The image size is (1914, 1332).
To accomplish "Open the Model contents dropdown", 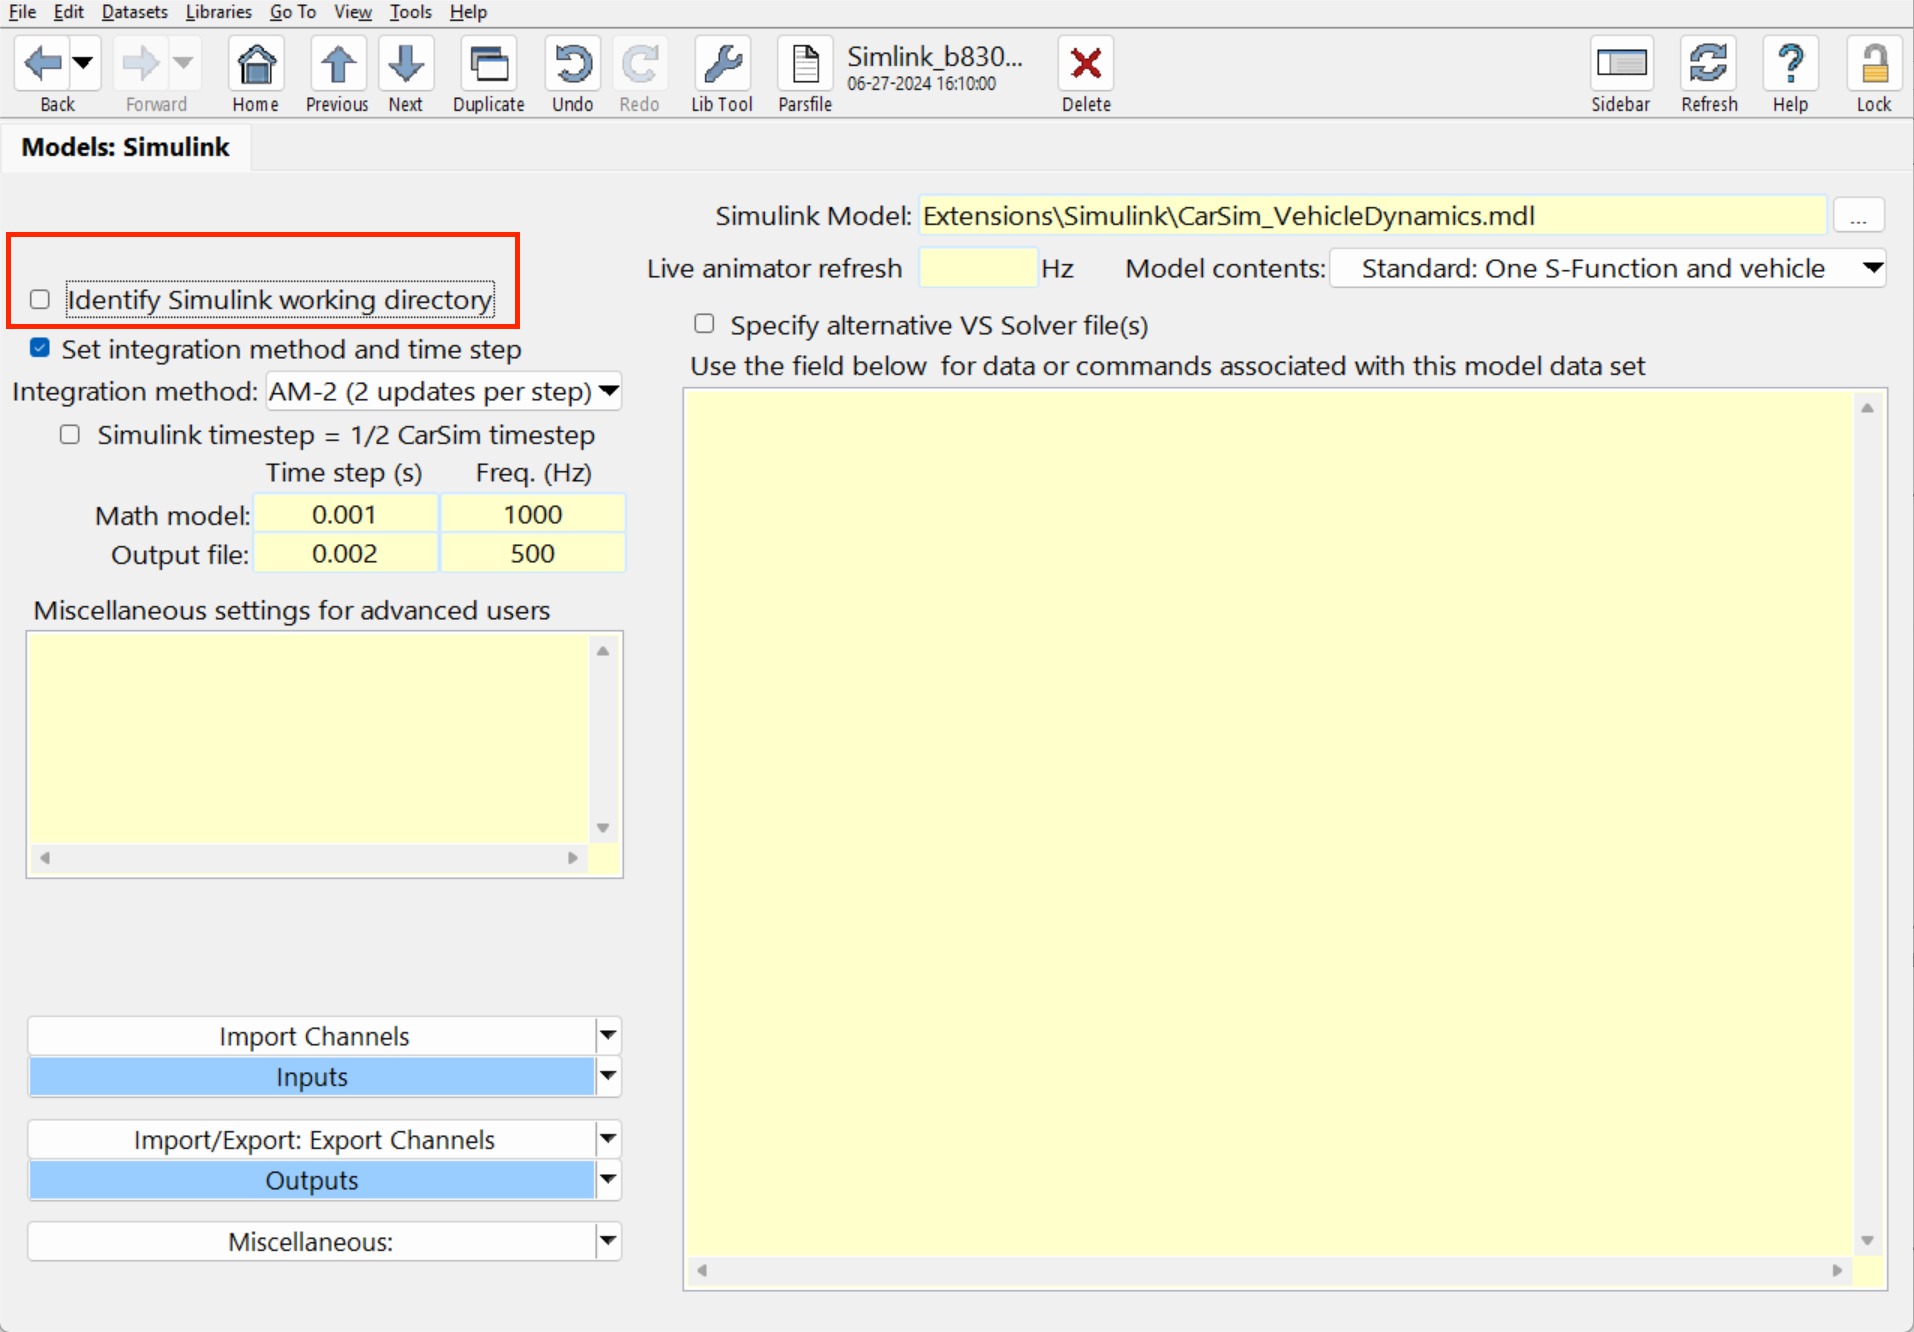I will point(1608,268).
